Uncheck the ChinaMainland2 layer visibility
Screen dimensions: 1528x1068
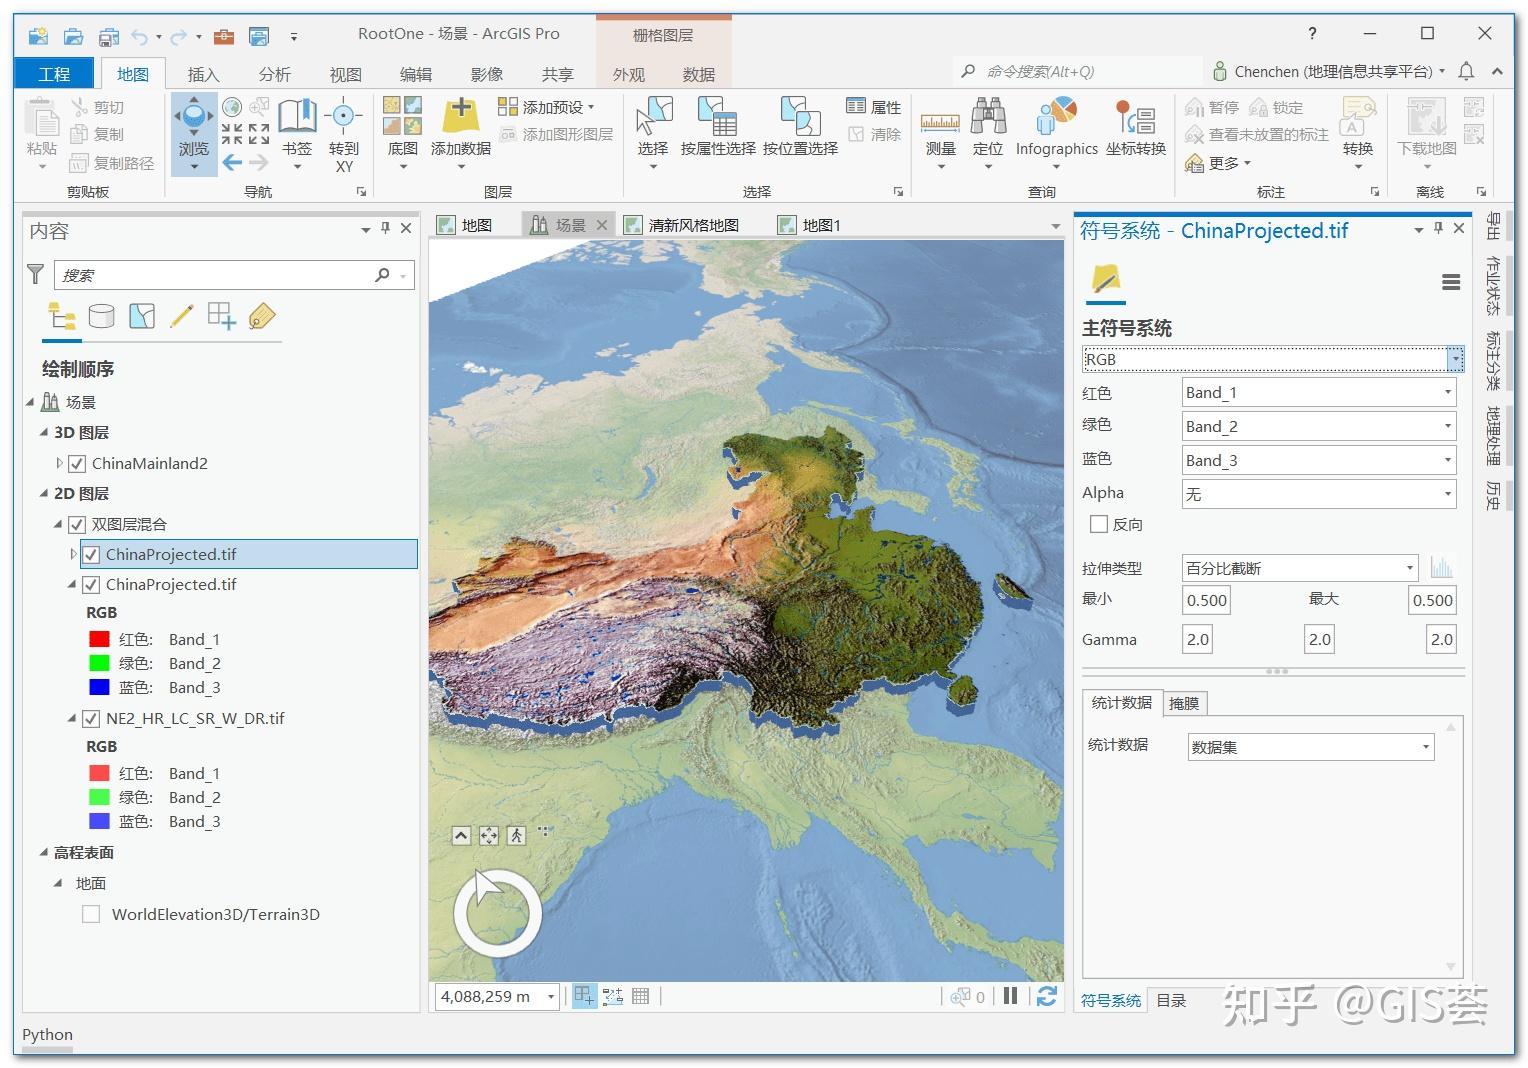point(76,463)
